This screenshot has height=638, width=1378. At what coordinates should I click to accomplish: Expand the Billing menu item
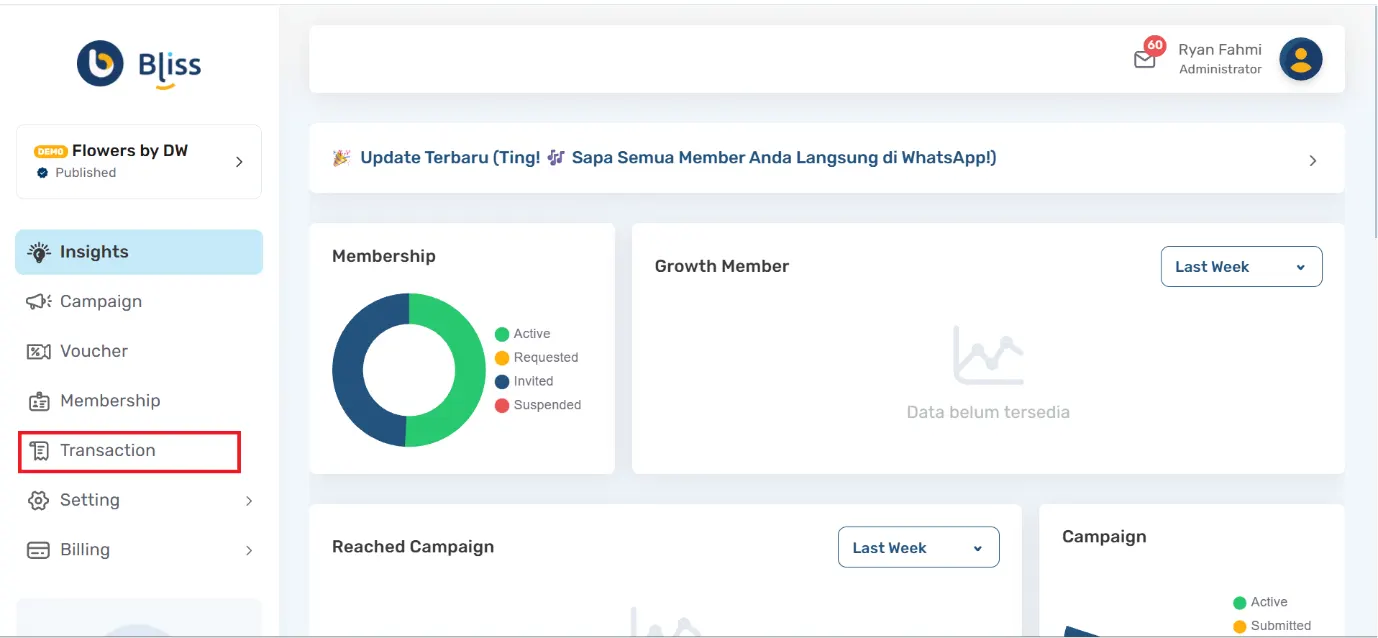pos(85,550)
